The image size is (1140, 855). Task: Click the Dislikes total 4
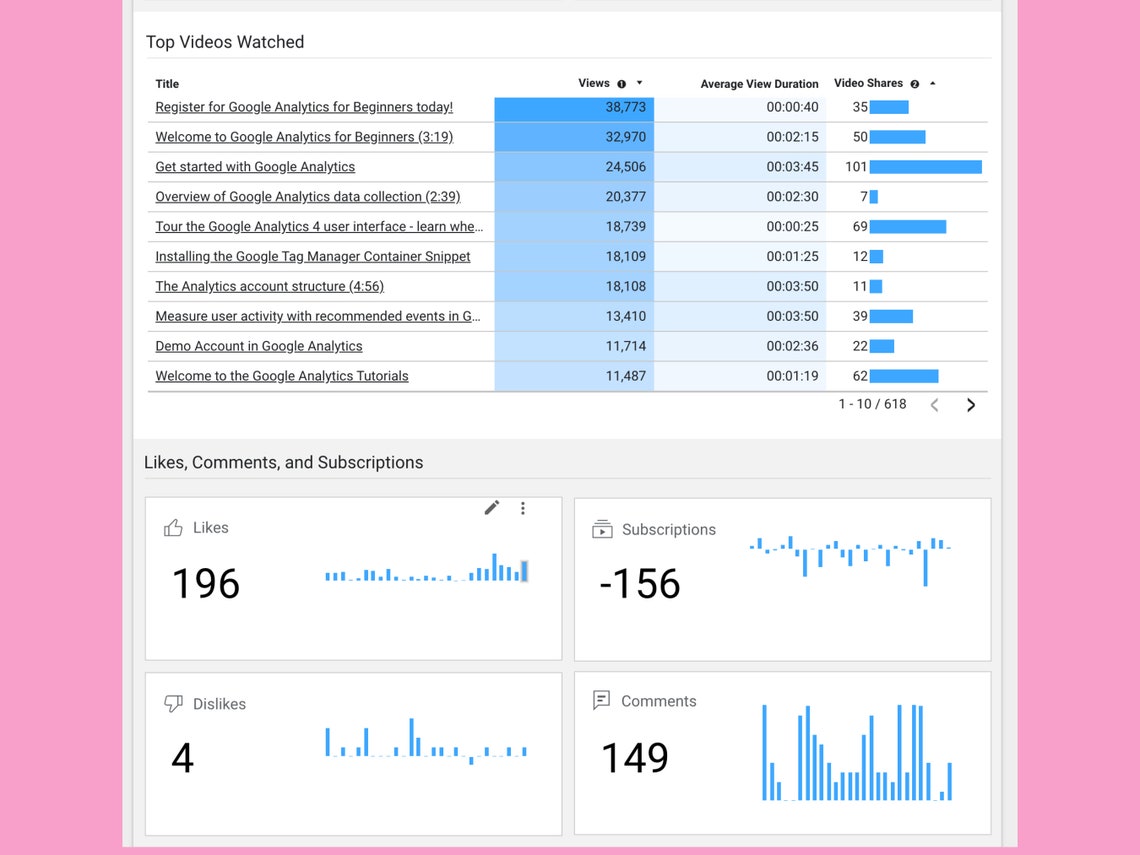tap(182, 758)
